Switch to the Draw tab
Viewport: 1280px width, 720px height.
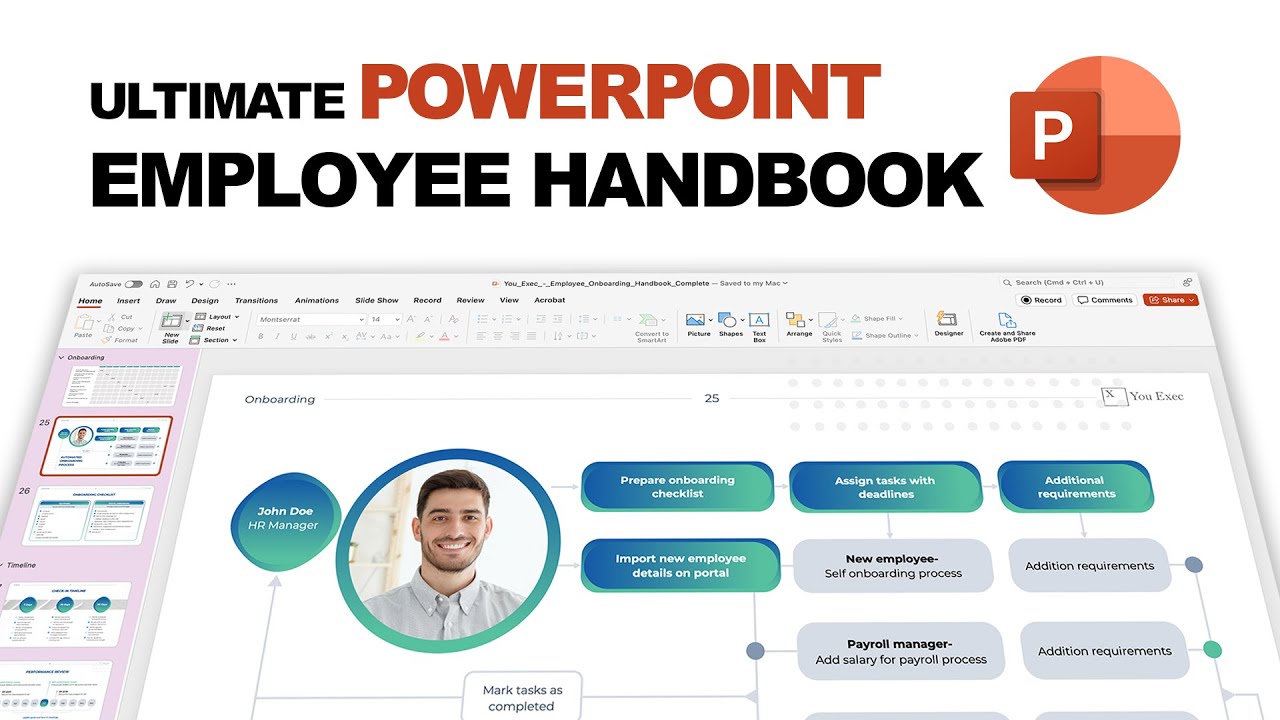166,300
